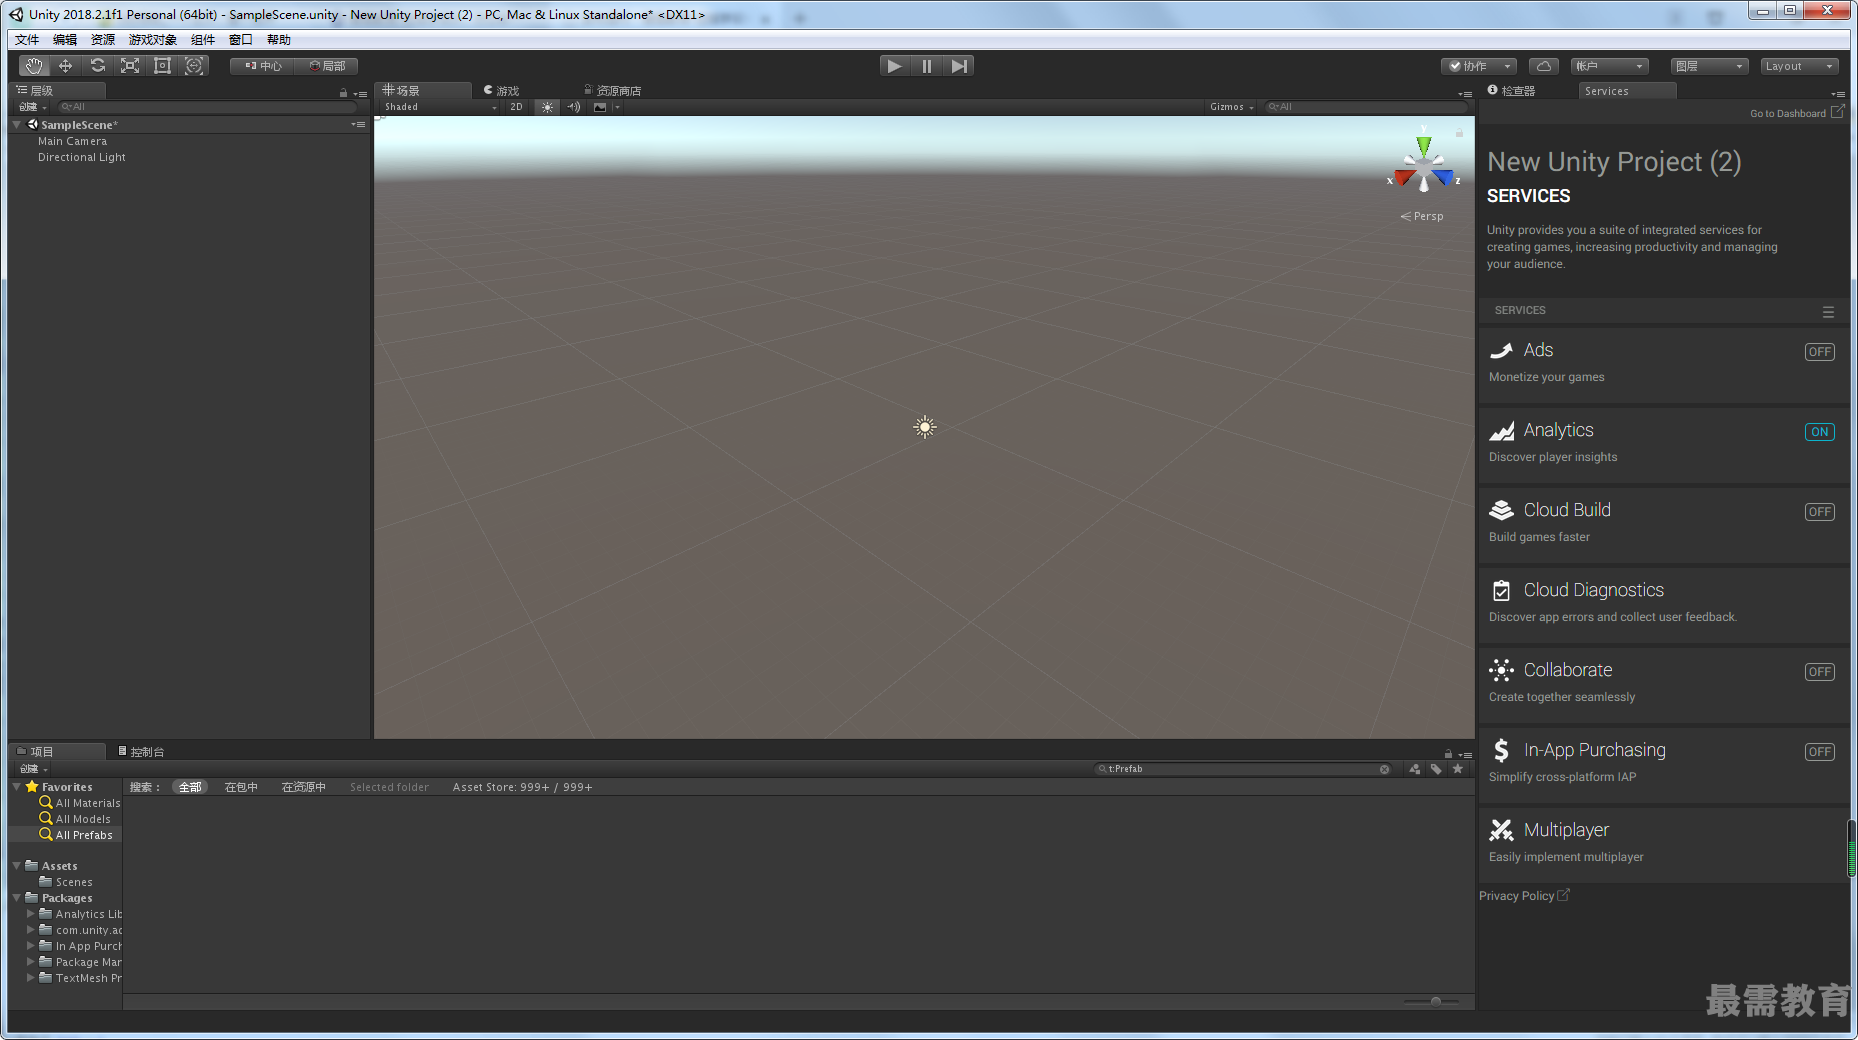This screenshot has height=1040, width=1858.
Task: Open the Cloud Diagnostics service
Action: tap(1664, 604)
